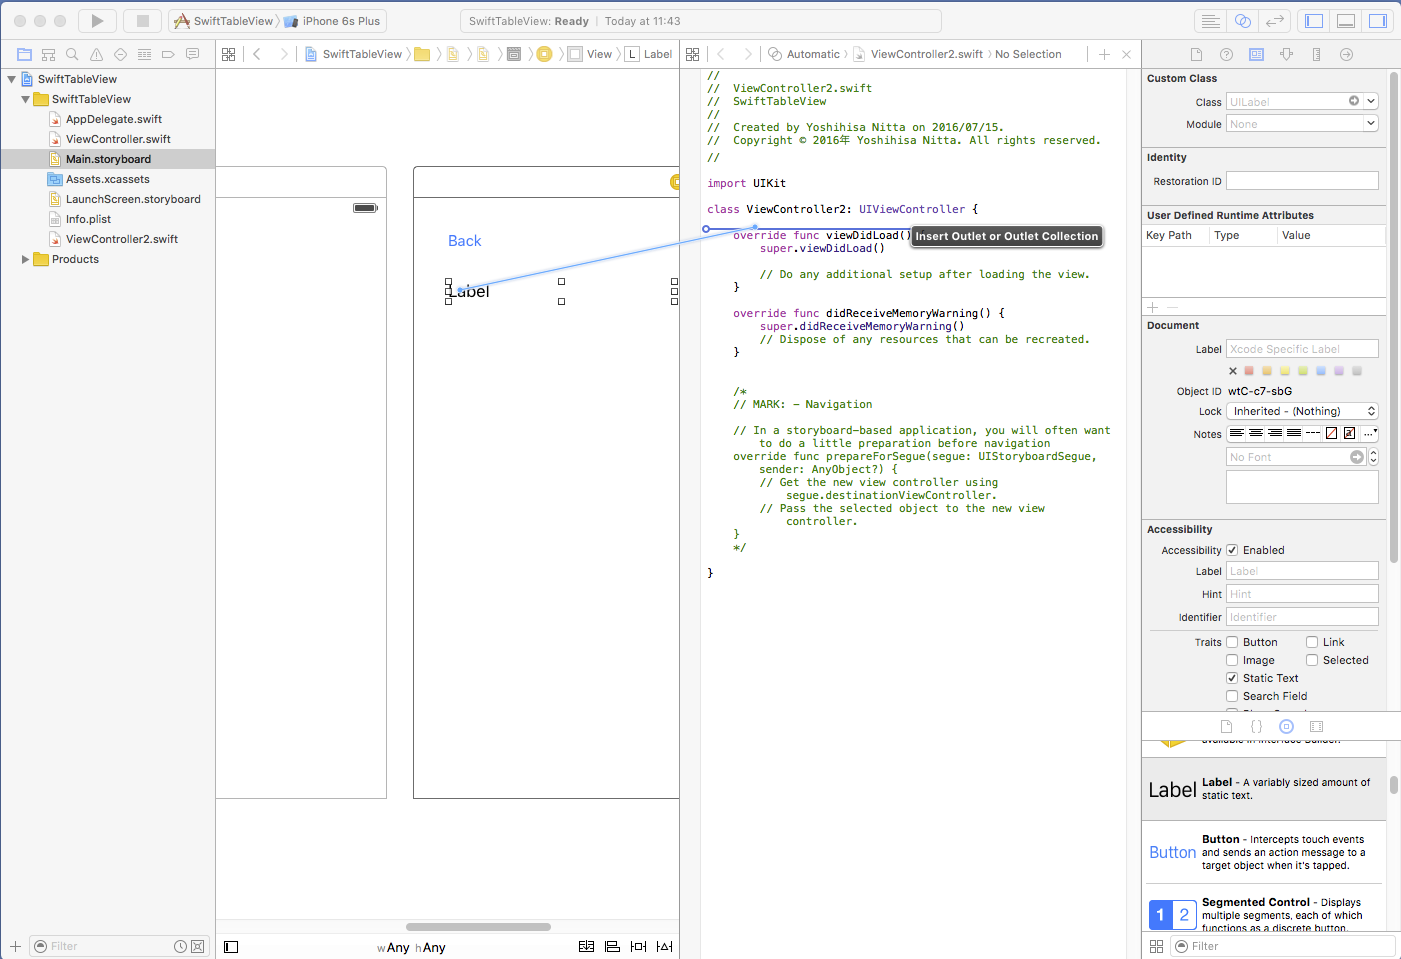Viewport: 1401px width, 959px height.
Task: Pick the red document label color
Action: (1249, 371)
